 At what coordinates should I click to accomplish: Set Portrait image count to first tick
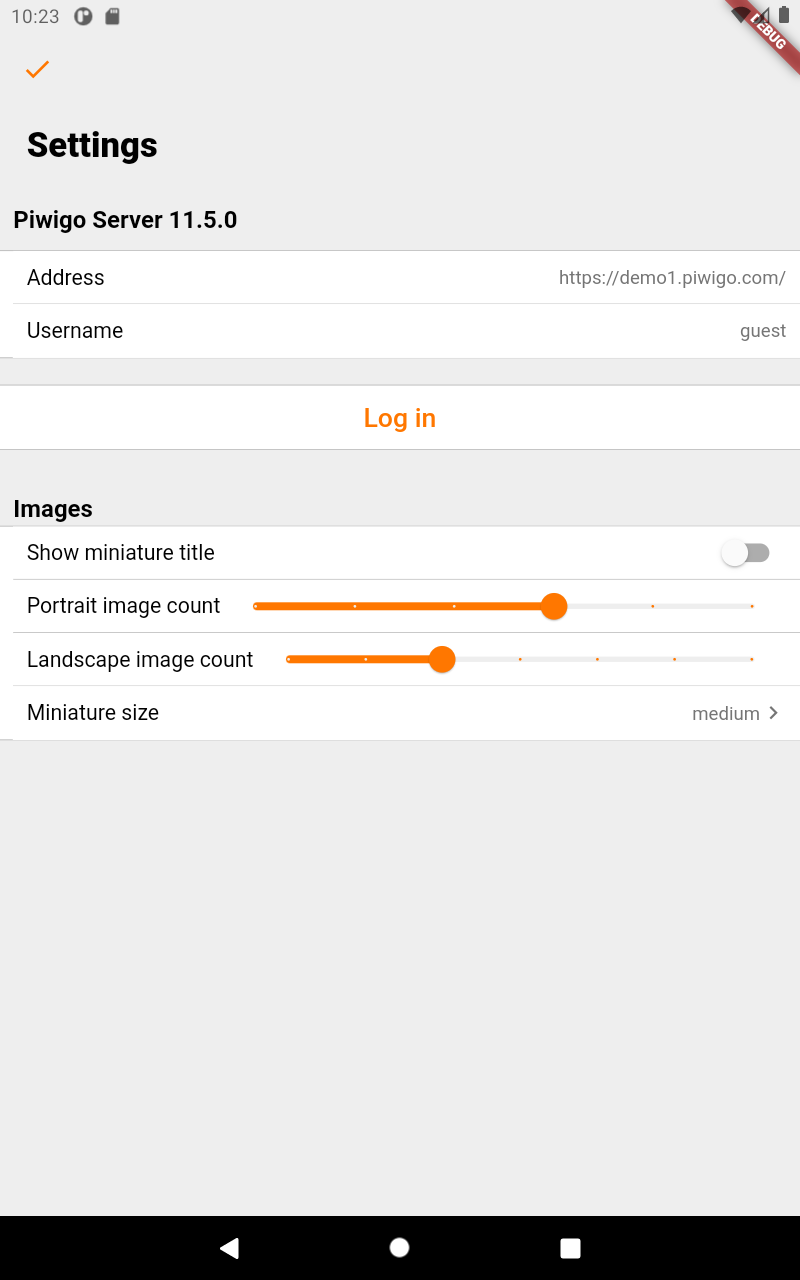[x=256, y=606]
